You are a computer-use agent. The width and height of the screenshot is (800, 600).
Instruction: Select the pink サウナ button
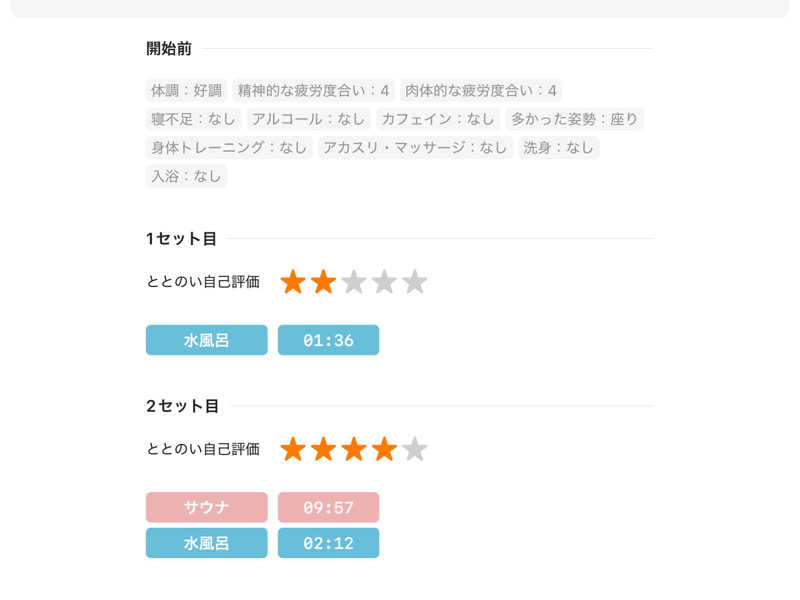pyautogui.click(x=206, y=507)
